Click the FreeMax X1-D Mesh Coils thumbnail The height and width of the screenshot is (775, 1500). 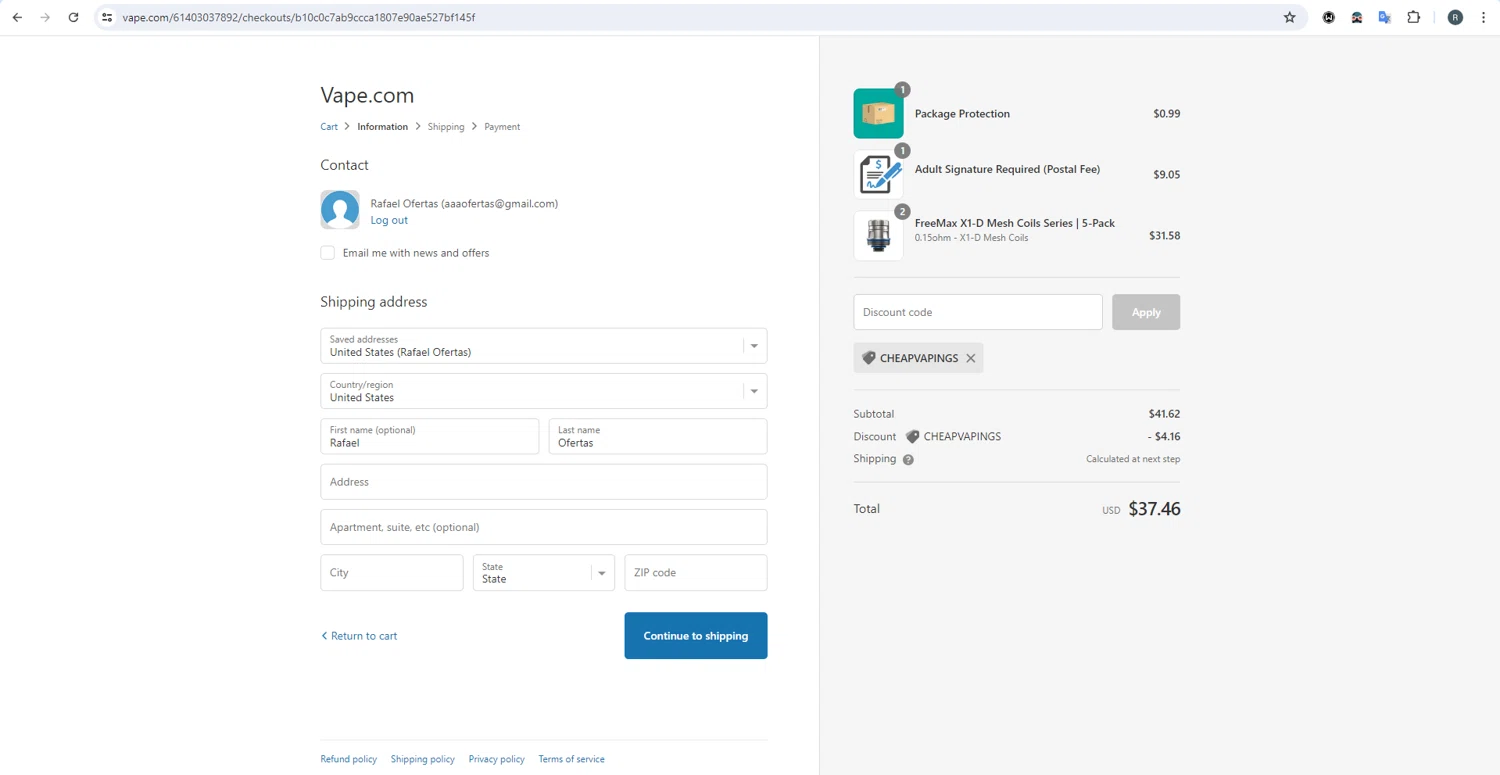(x=878, y=236)
